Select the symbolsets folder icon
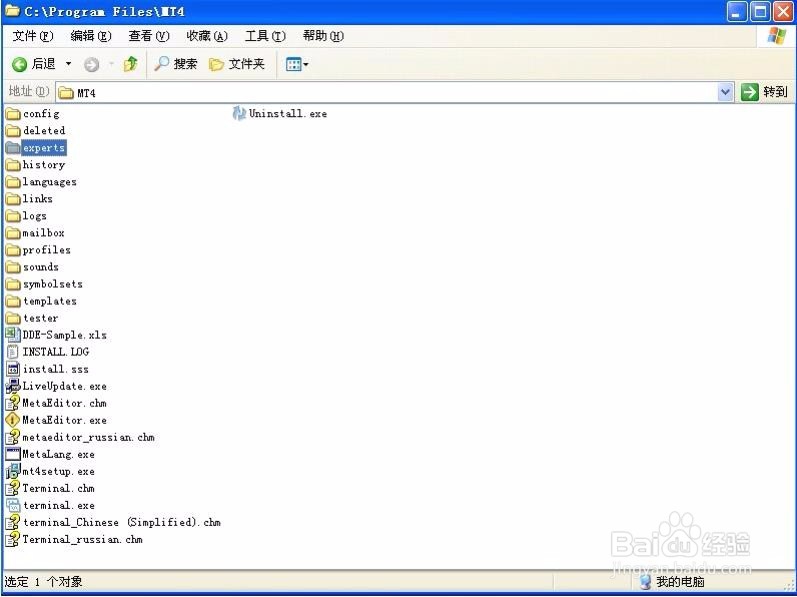 [13, 284]
